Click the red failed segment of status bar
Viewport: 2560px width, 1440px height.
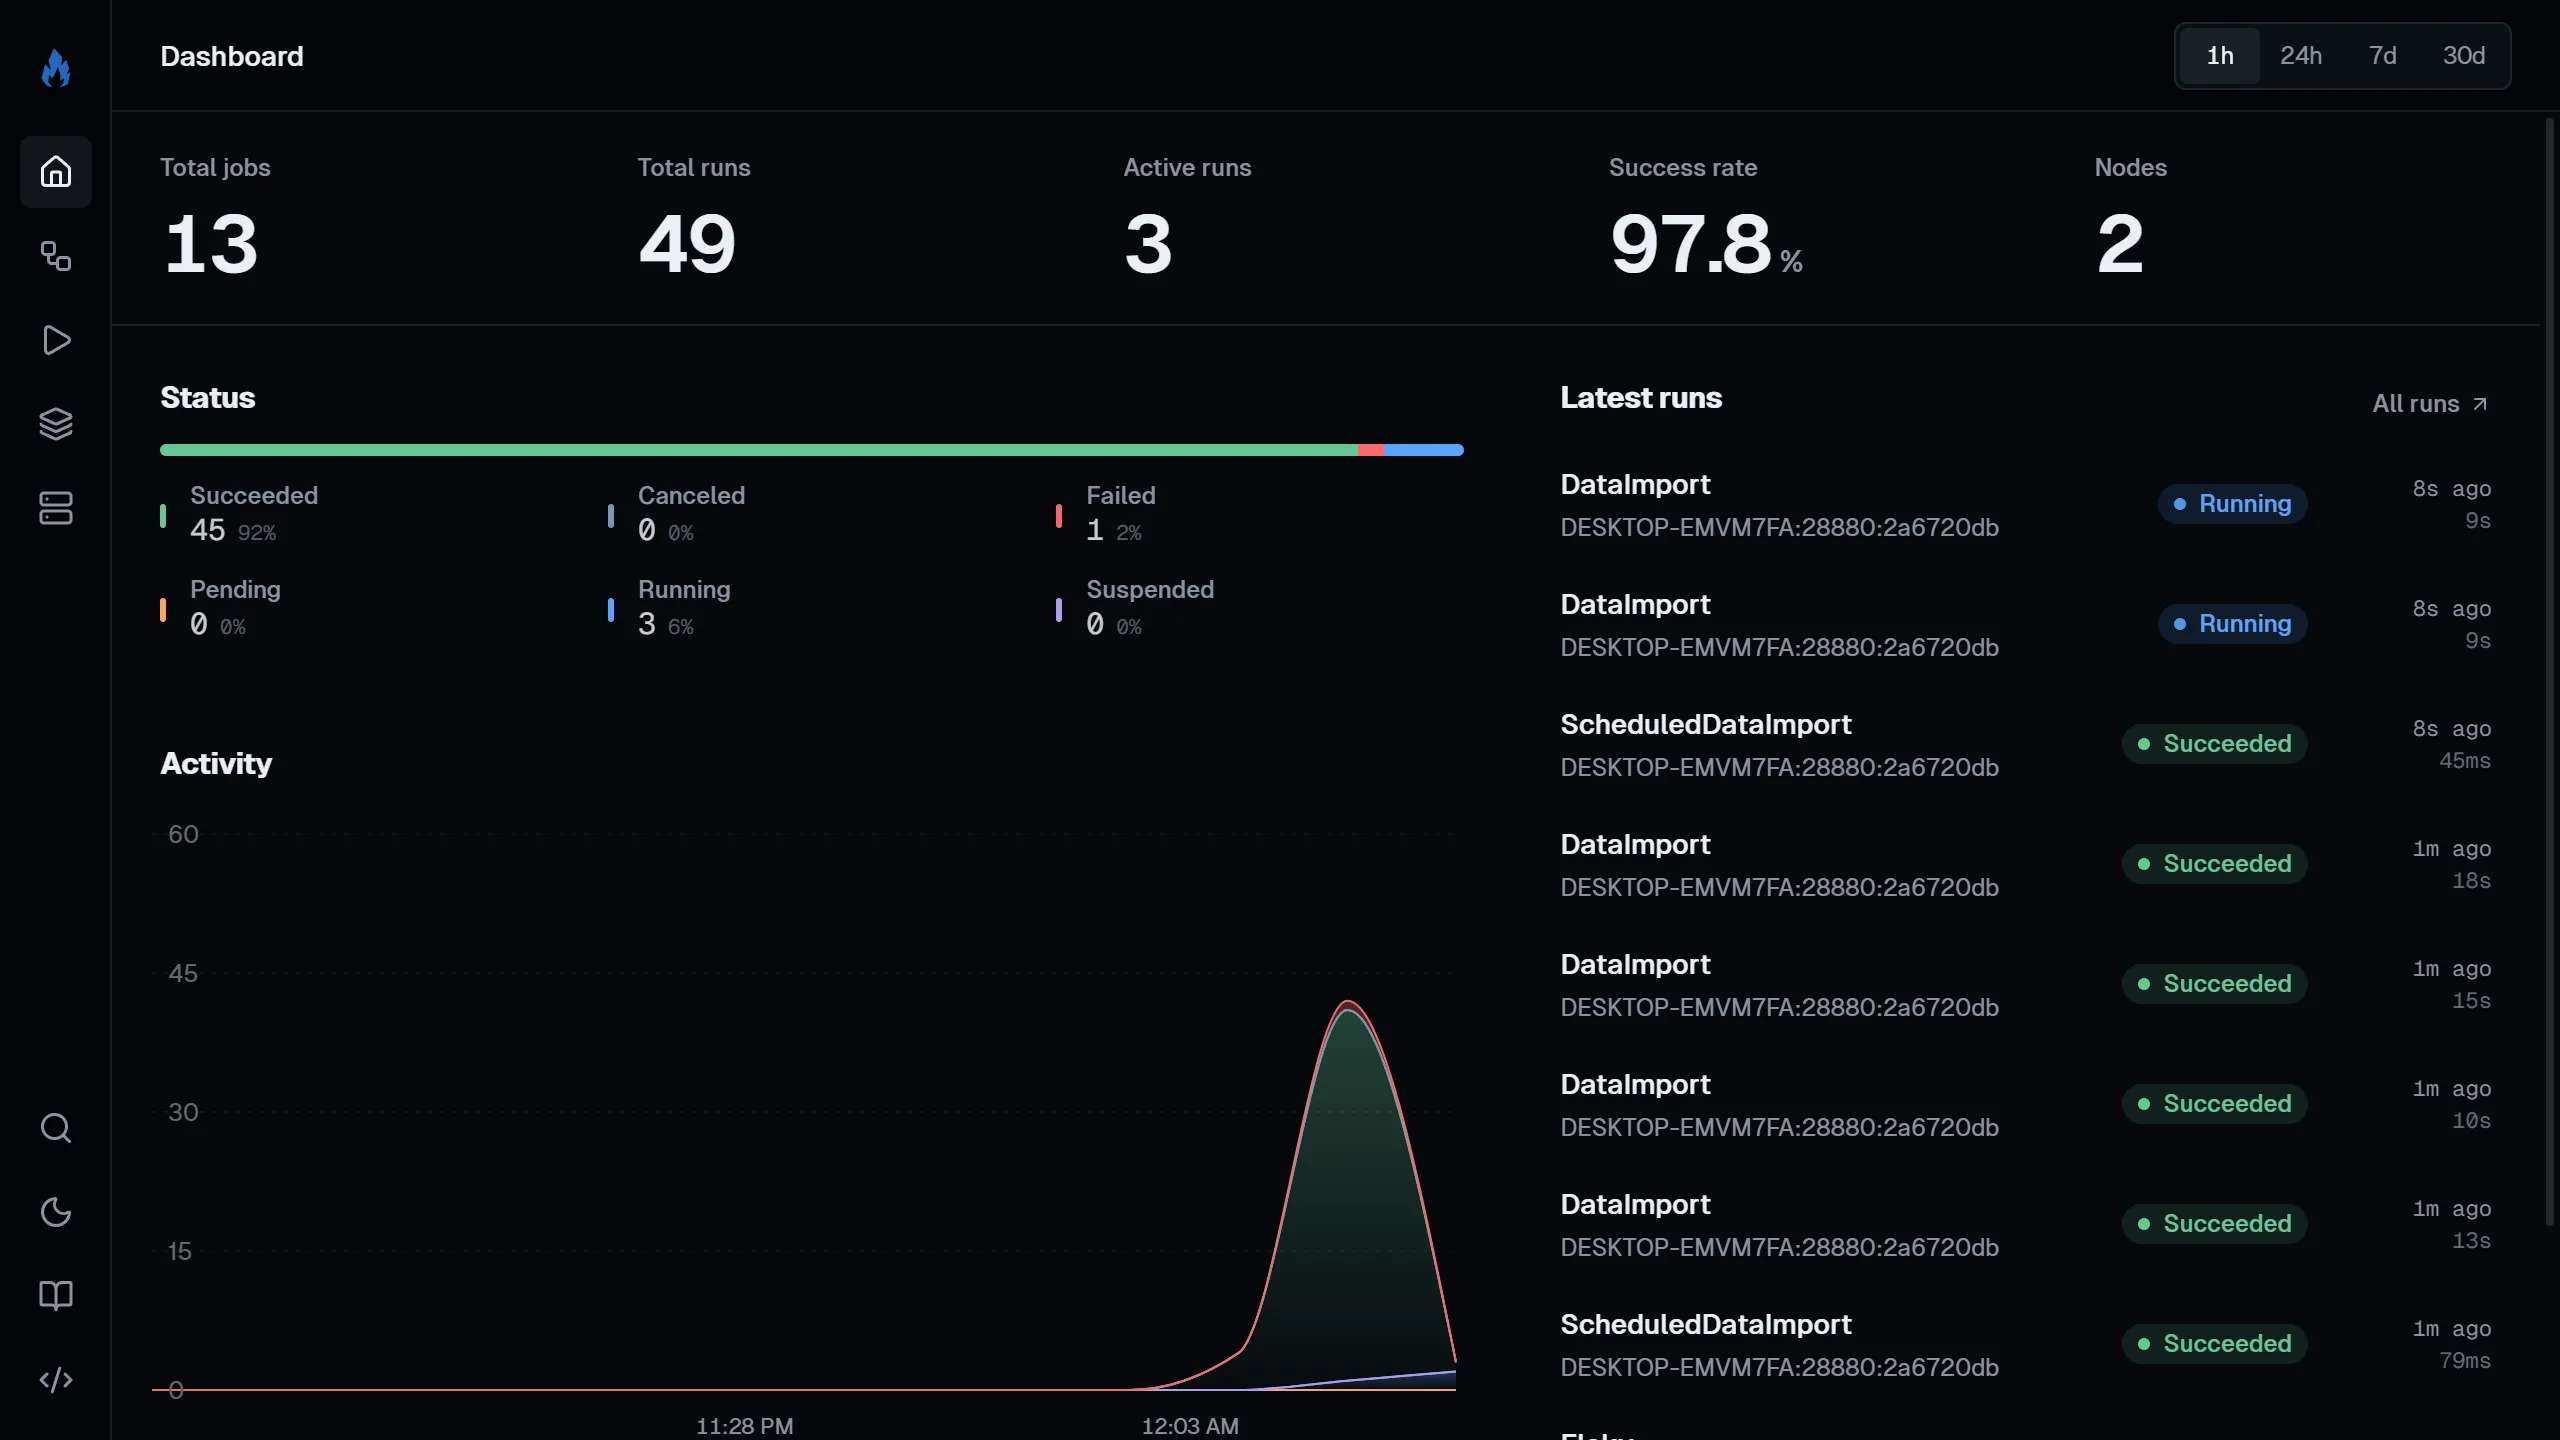[1371, 450]
